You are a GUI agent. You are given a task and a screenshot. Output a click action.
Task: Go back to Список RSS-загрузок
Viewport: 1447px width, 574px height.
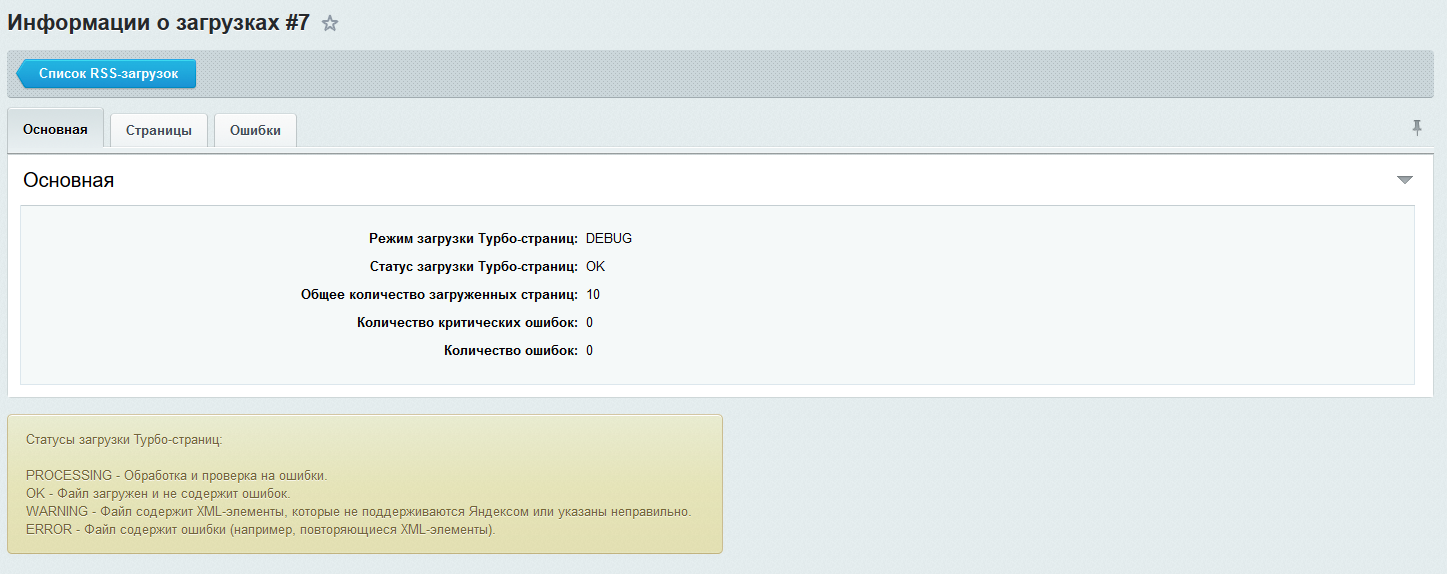(107, 74)
